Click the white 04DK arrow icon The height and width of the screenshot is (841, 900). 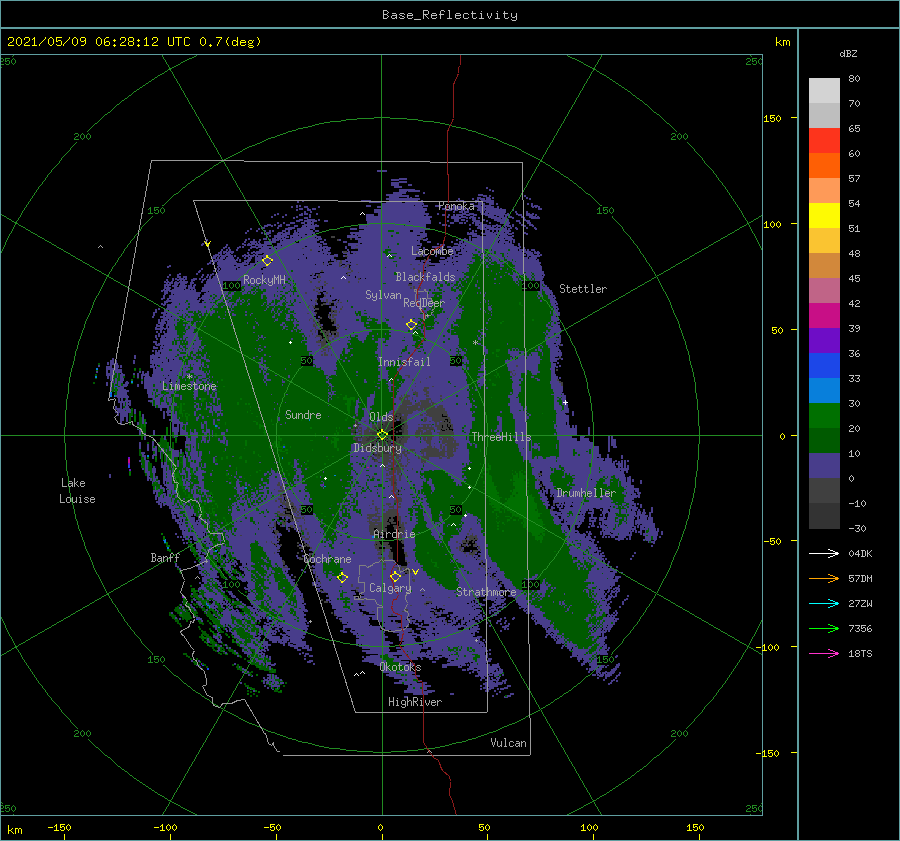824,553
